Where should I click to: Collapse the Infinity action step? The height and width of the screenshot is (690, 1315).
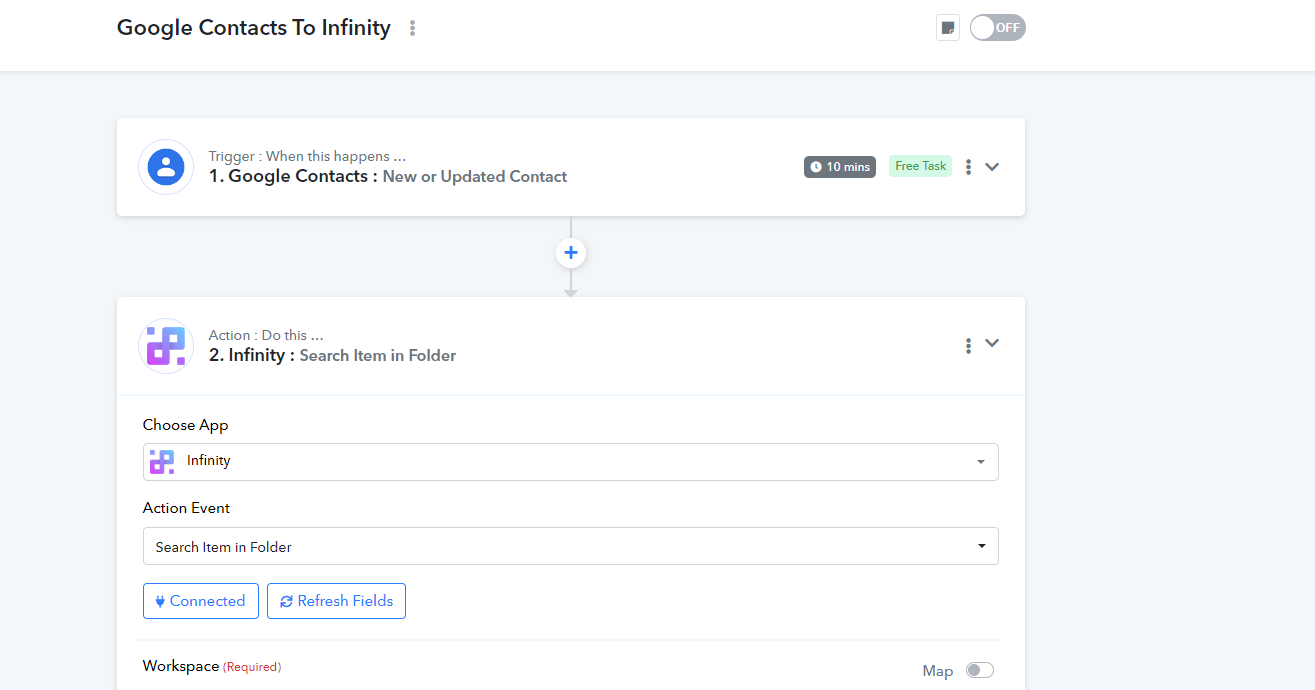pyautogui.click(x=992, y=343)
